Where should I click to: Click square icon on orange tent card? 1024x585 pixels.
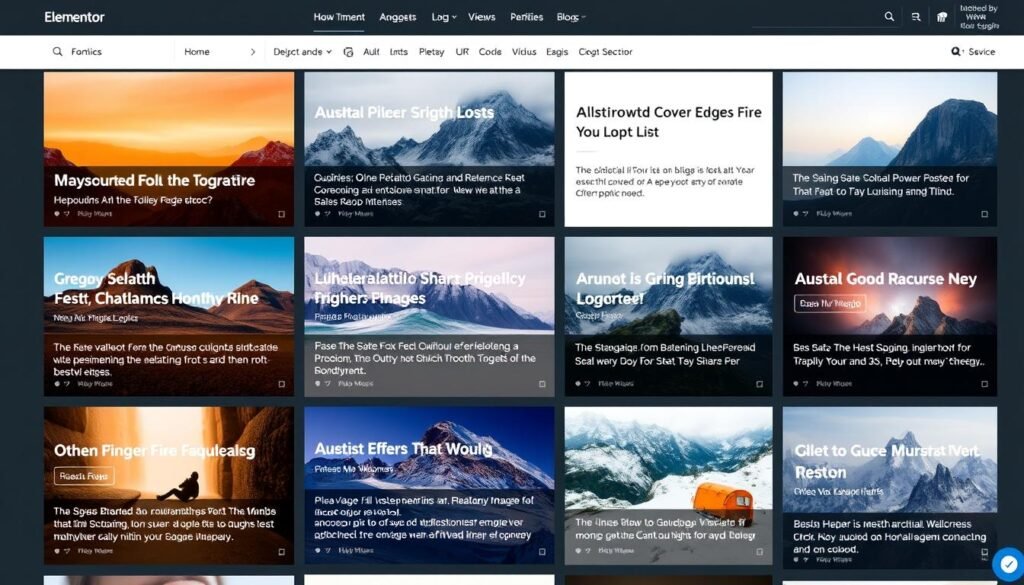click(760, 551)
